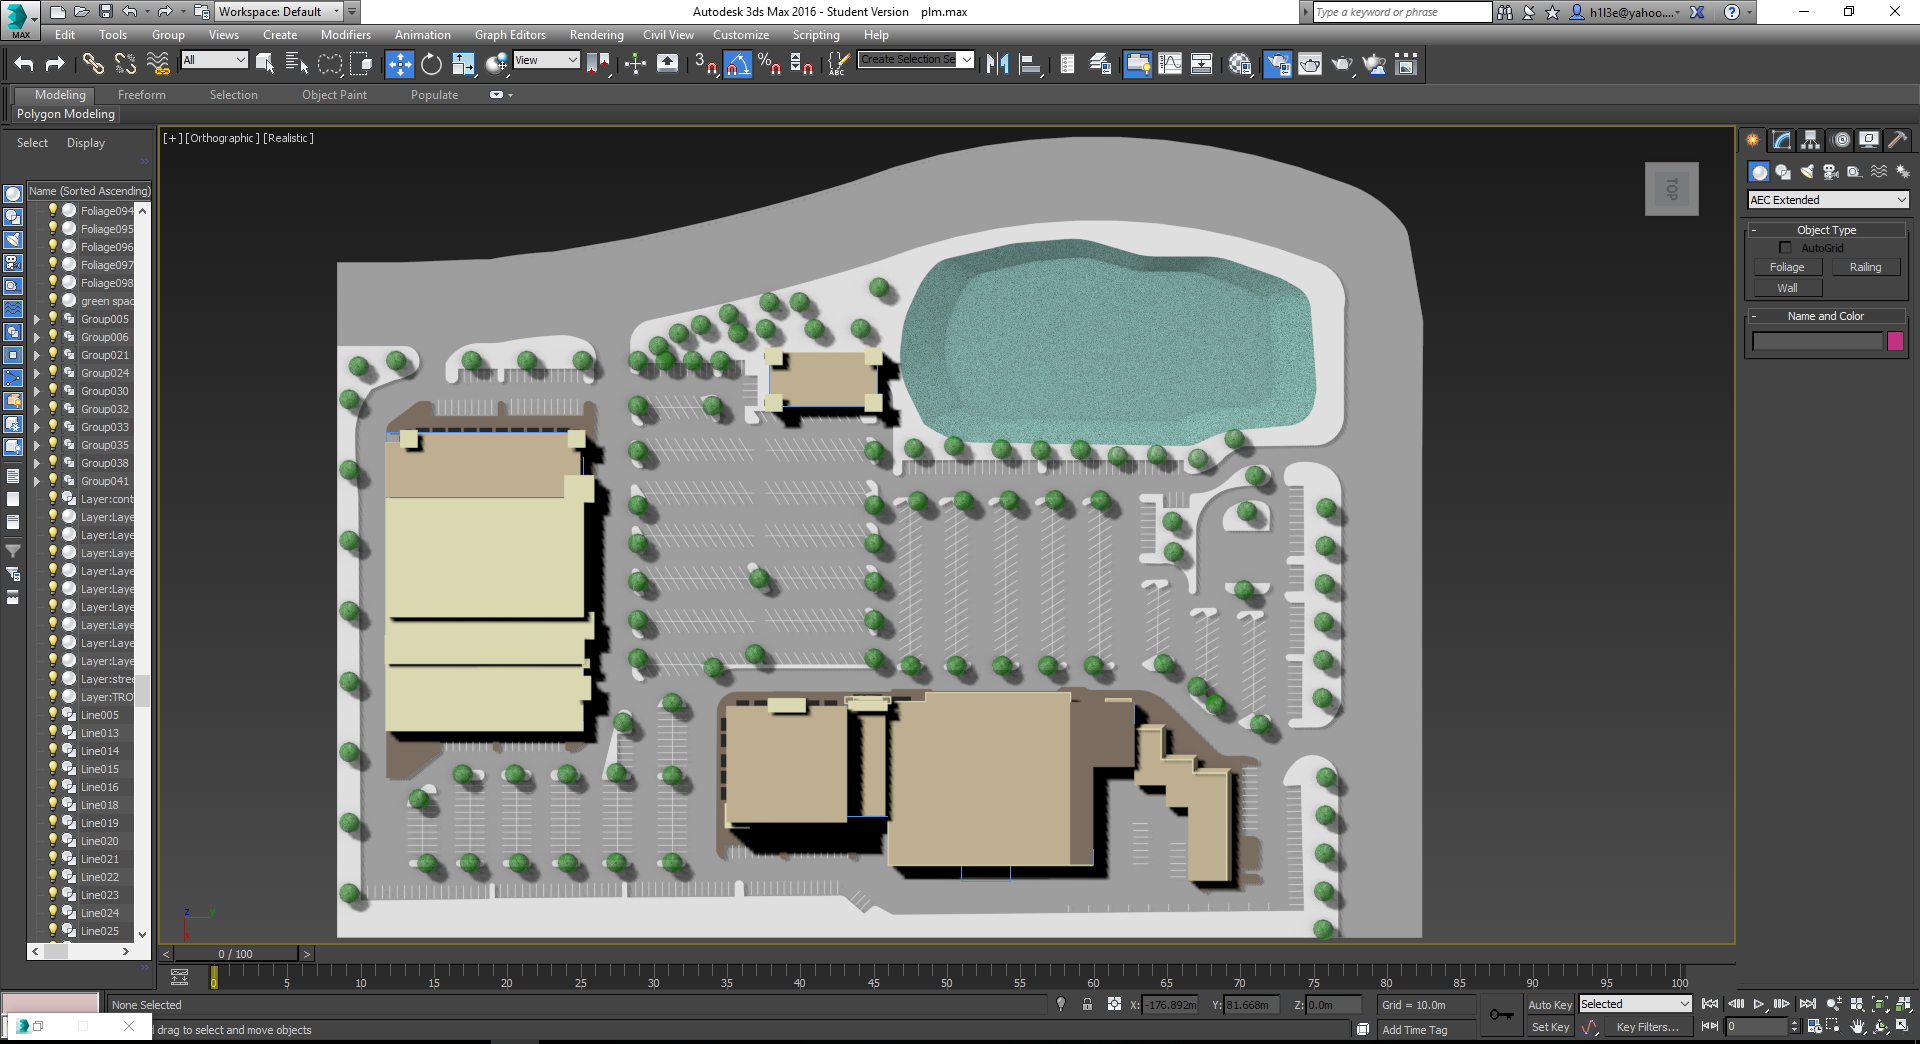Open the Material Editor
1920x1044 pixels.
[x=1240, y=64]
